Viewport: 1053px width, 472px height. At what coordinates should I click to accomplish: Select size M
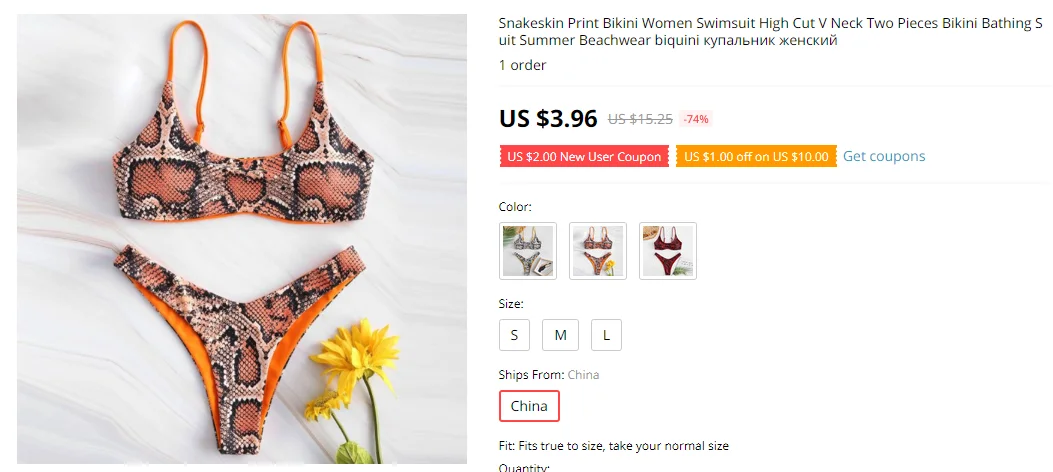(560, 335)
